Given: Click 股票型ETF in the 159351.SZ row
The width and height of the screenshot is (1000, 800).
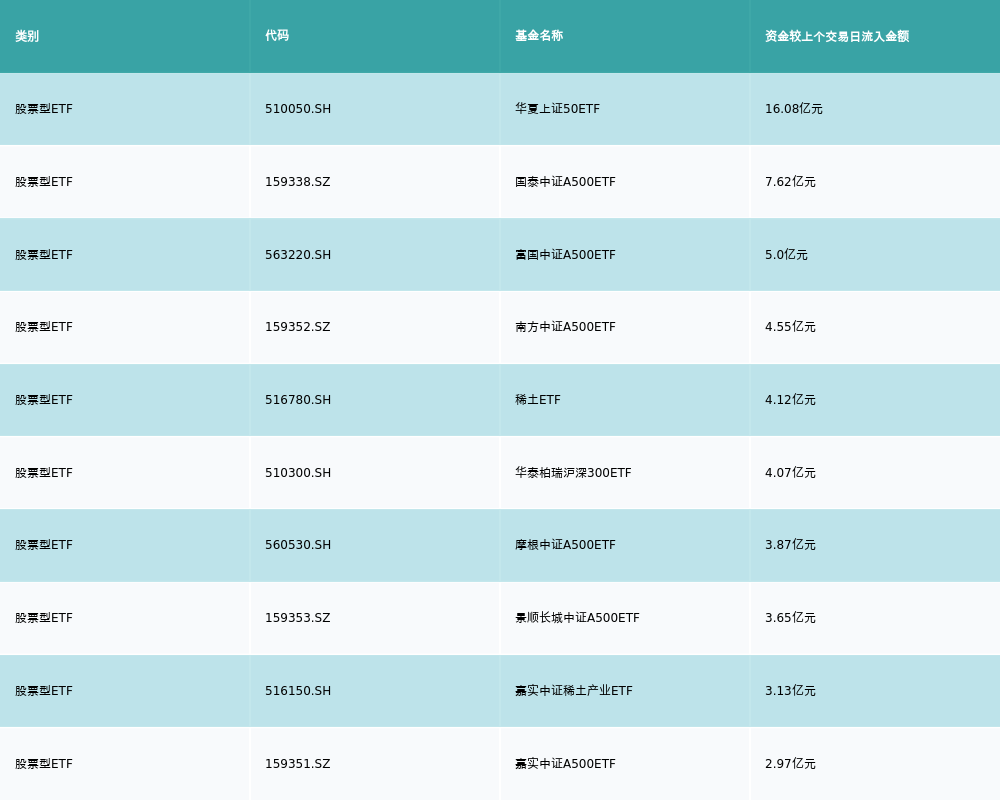Looking at the screenshot, I should click(x=44, y=764).
